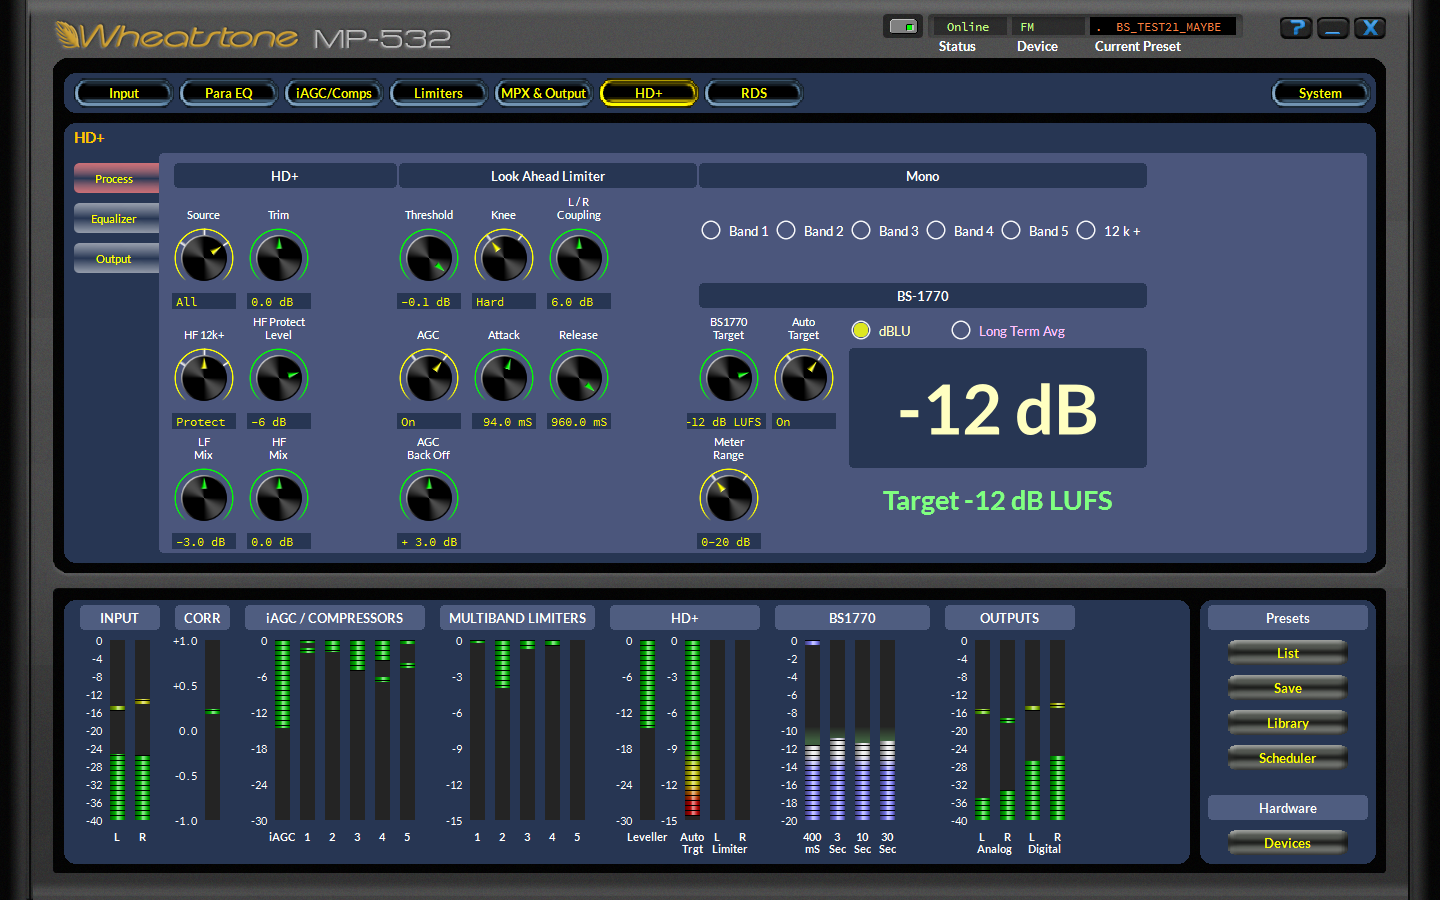Select the Process side tab
The width and height of the screenshot is (1440, 900).
coord(116,178)
